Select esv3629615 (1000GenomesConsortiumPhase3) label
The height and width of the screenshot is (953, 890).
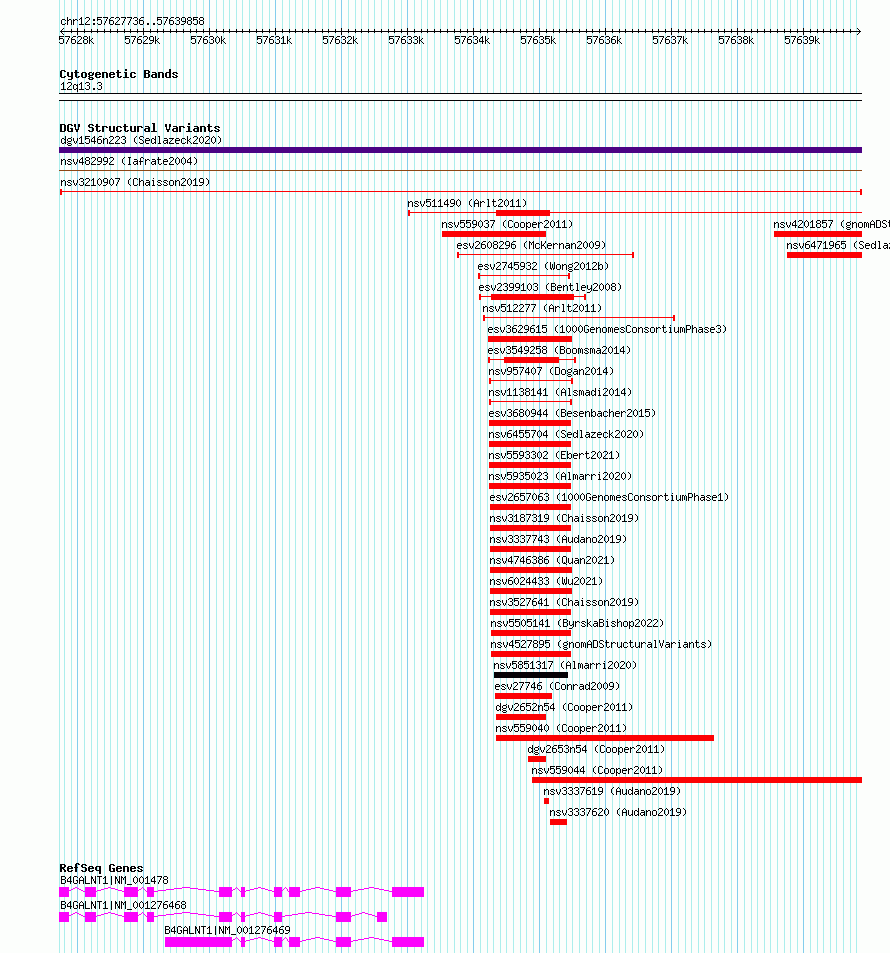click(607, 329)
